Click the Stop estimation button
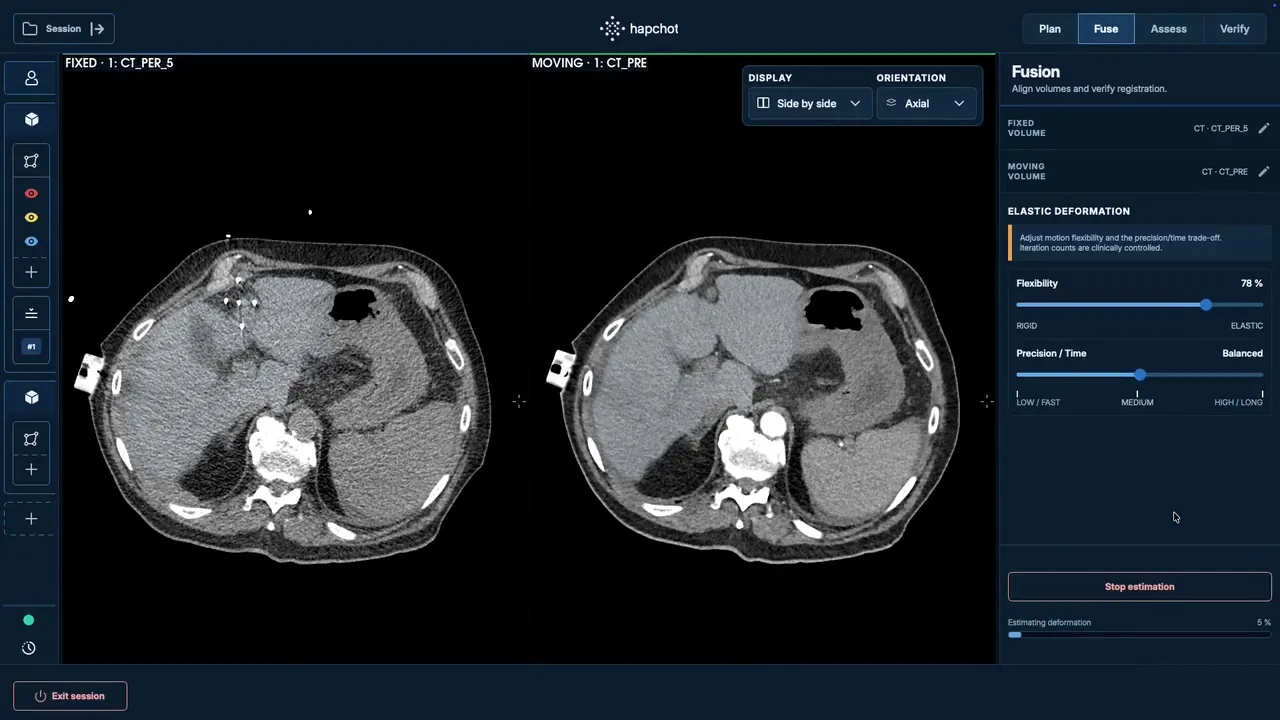Screen dimensions: 1280x720 [1139, 587]
